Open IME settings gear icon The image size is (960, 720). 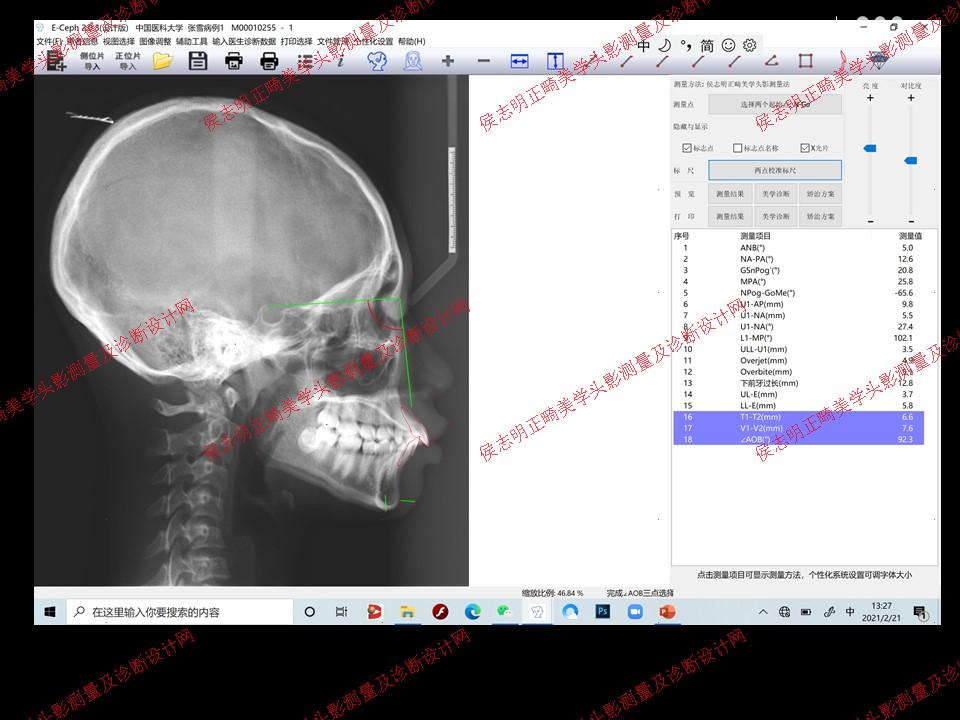tap(750, 45)
